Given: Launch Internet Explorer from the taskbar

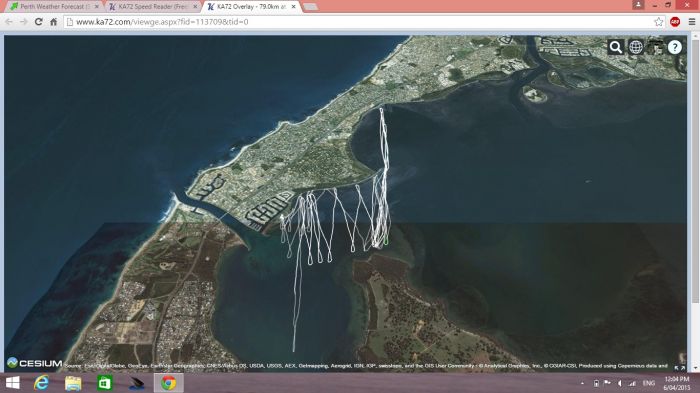Looking at the screenshot, I should (42, 383).
